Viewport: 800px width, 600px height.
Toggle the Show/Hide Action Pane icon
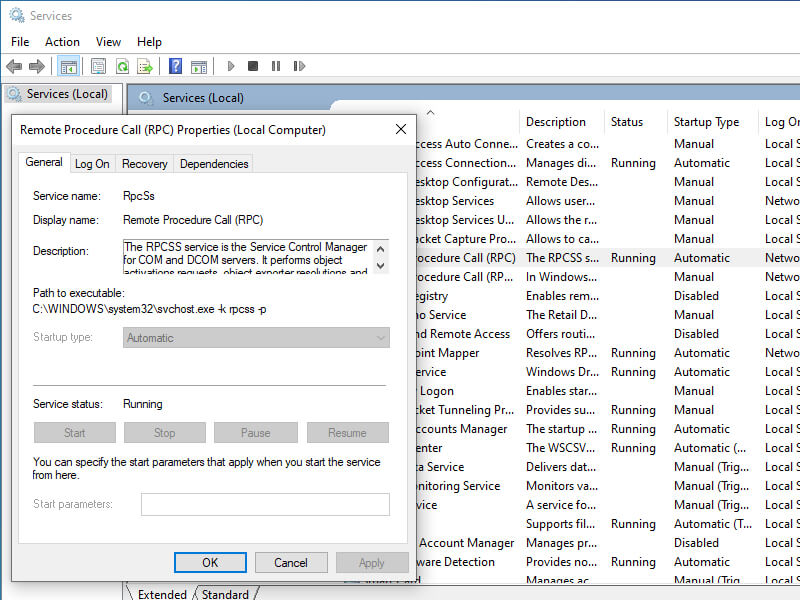(x=199, y=66)
